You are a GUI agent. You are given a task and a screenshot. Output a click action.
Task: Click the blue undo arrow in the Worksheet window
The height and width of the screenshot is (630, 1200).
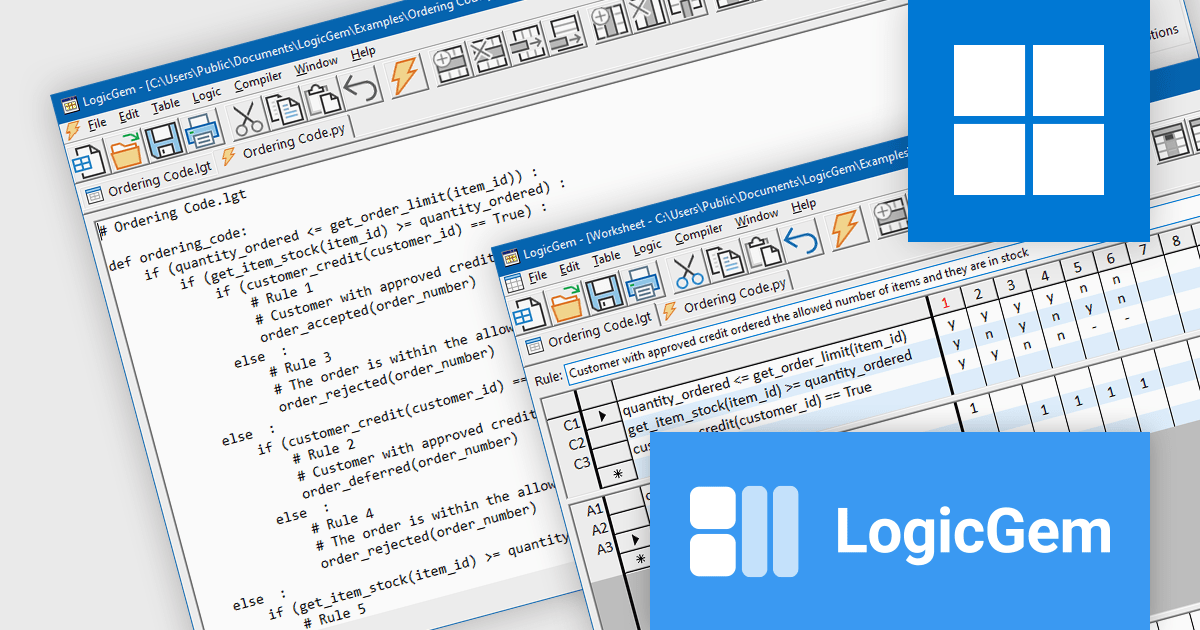tap(799, 241)
